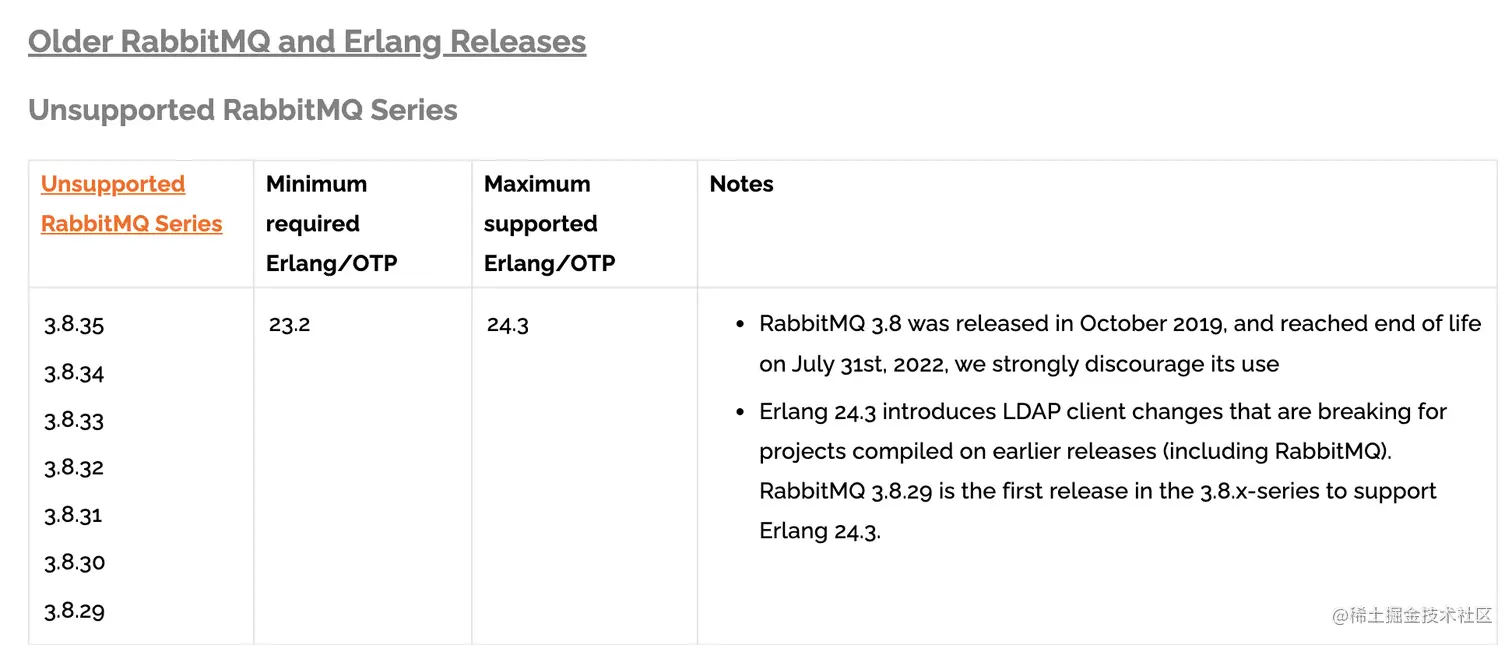This screenshot has height=645, width=1512.
Task: Click the Maximum supported Erlang/OTP column header
Action: coord(549,224)
